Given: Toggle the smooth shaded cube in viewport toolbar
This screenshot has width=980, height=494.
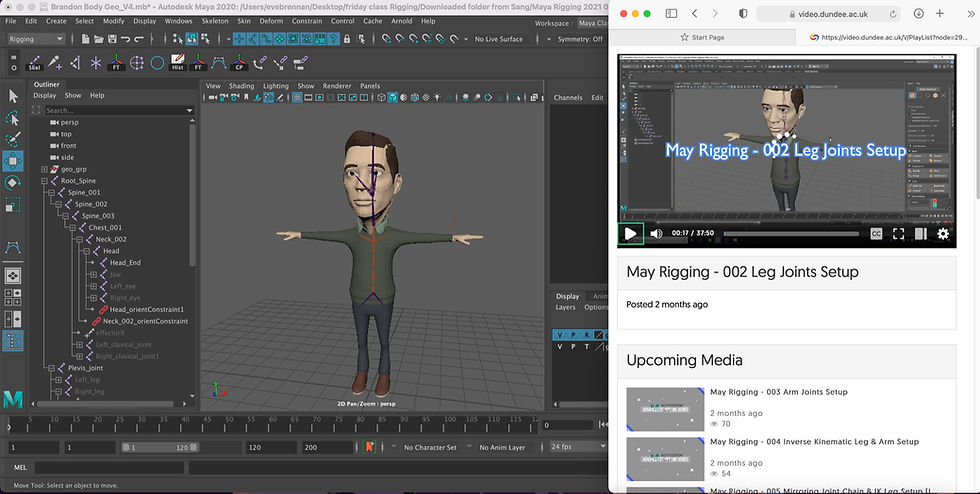Looking at the screenshot, I should click(x=392, y=98).
